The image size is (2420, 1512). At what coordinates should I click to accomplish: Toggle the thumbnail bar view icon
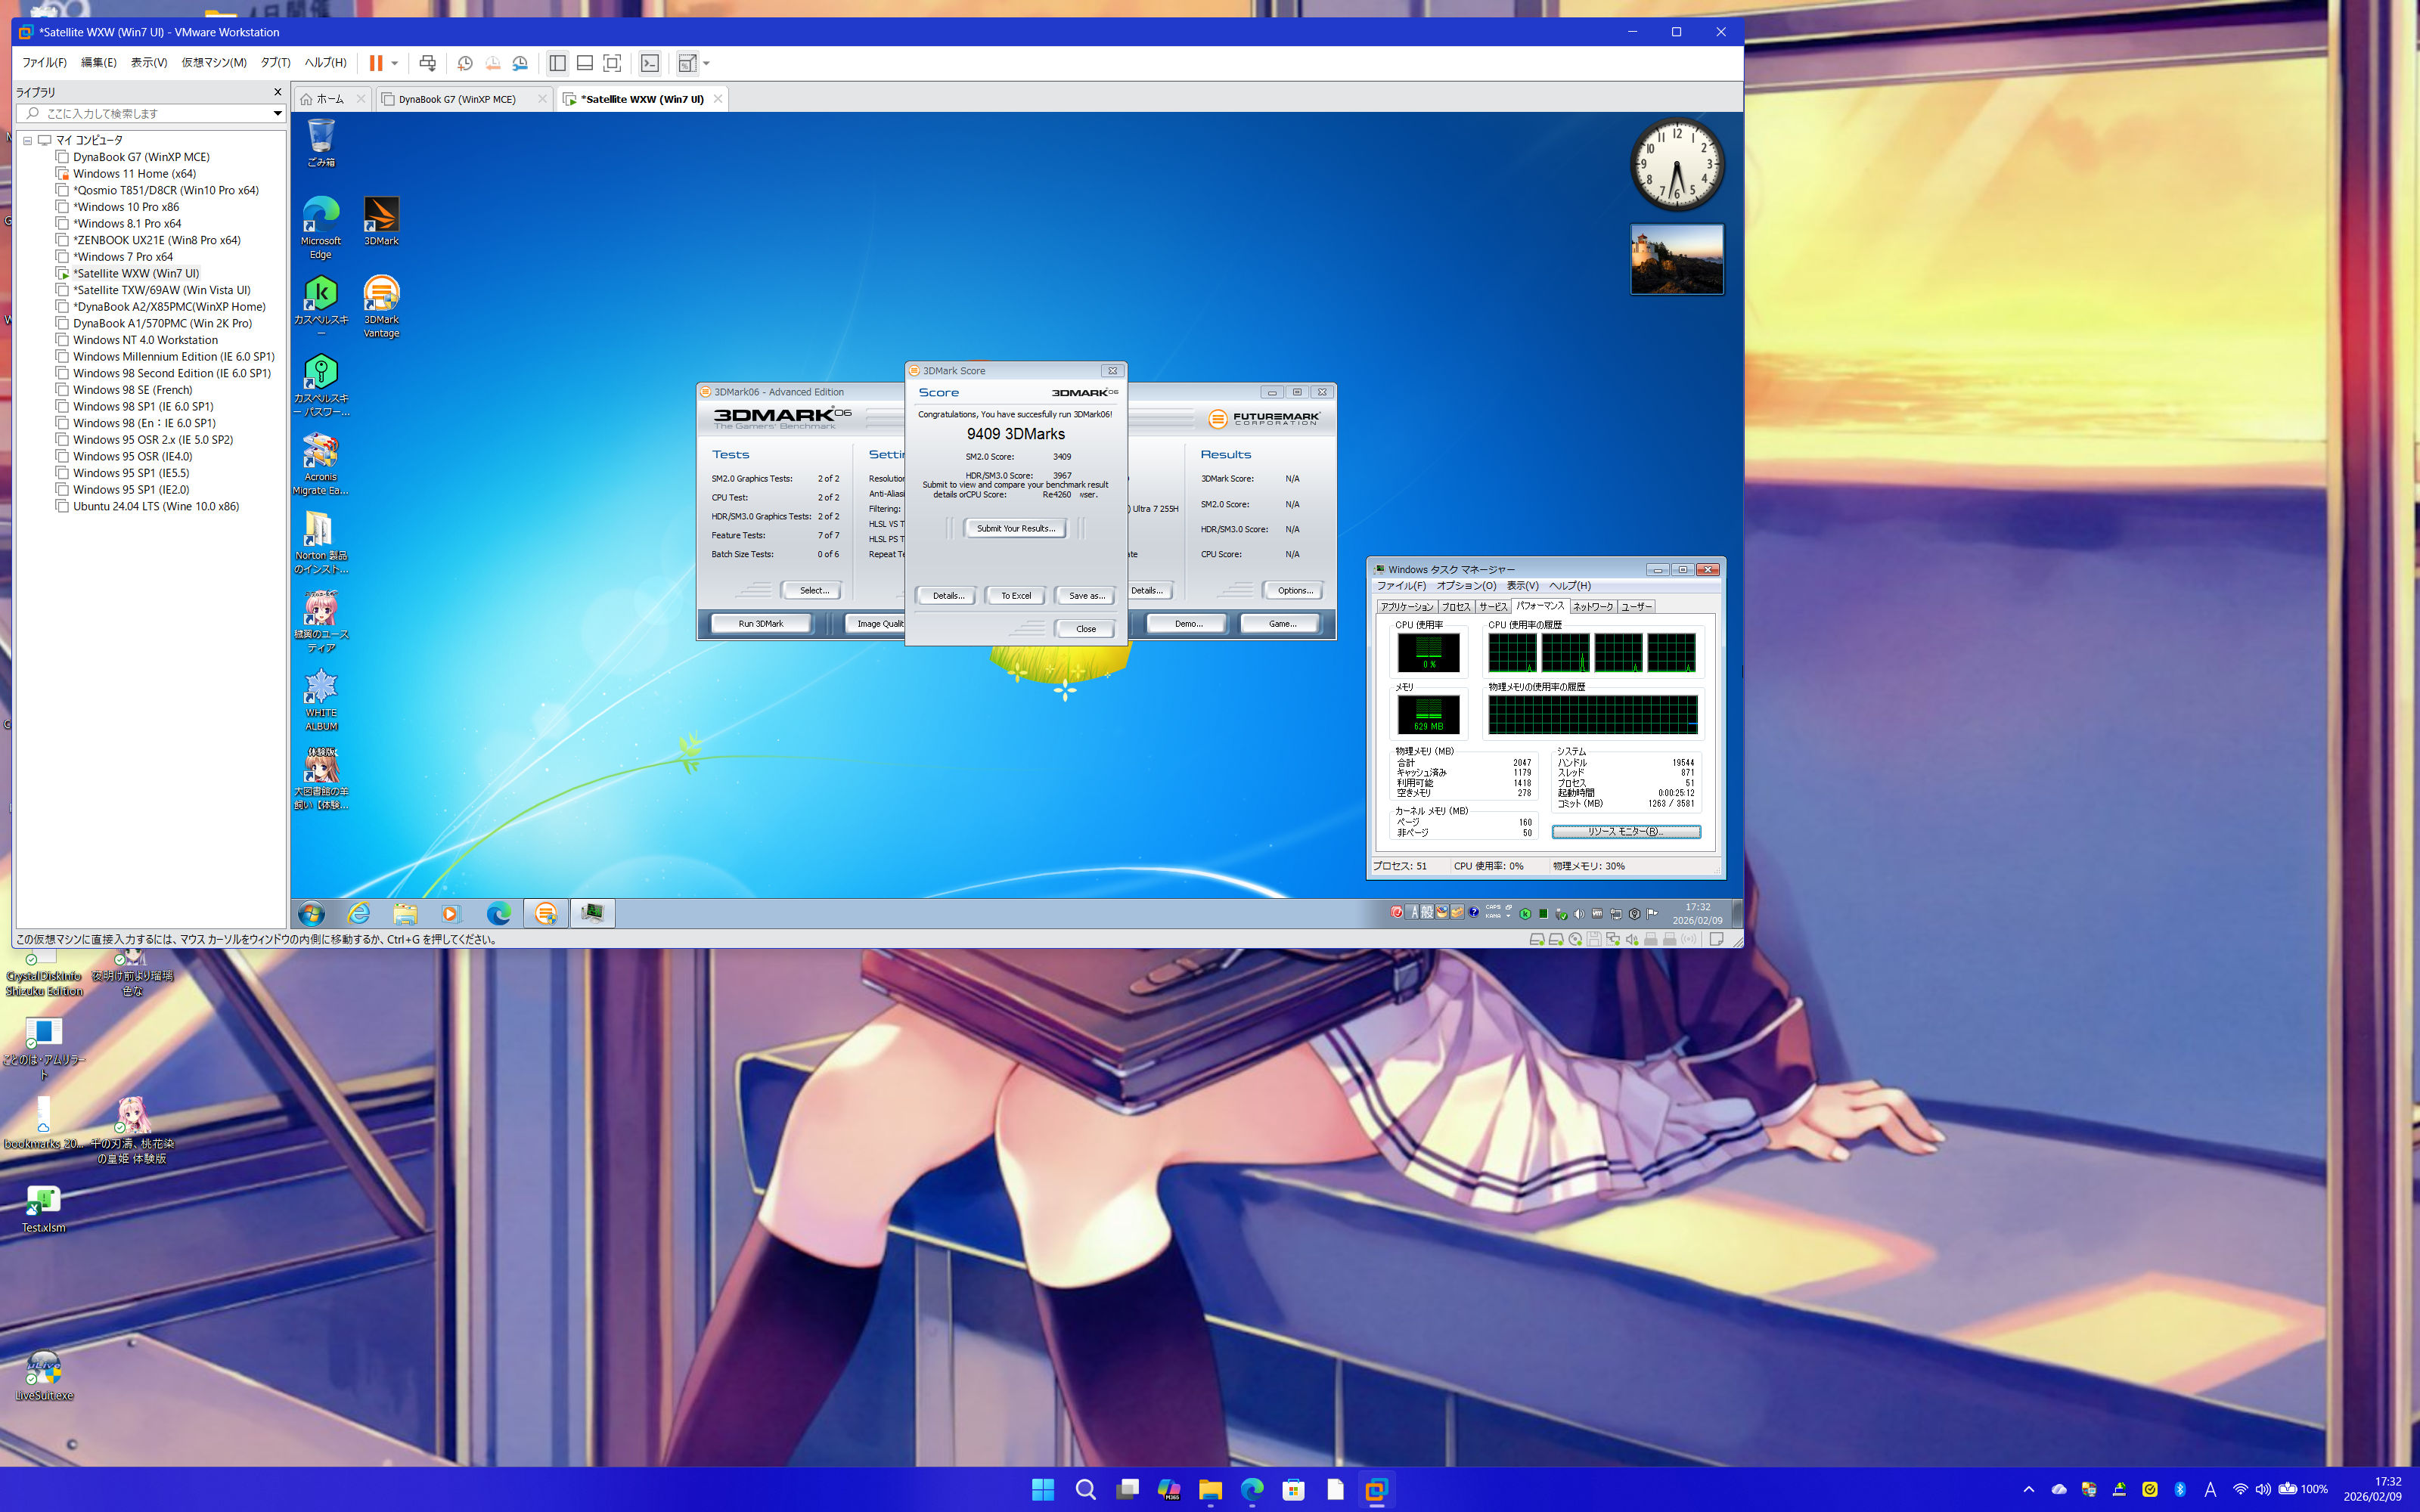585,63
